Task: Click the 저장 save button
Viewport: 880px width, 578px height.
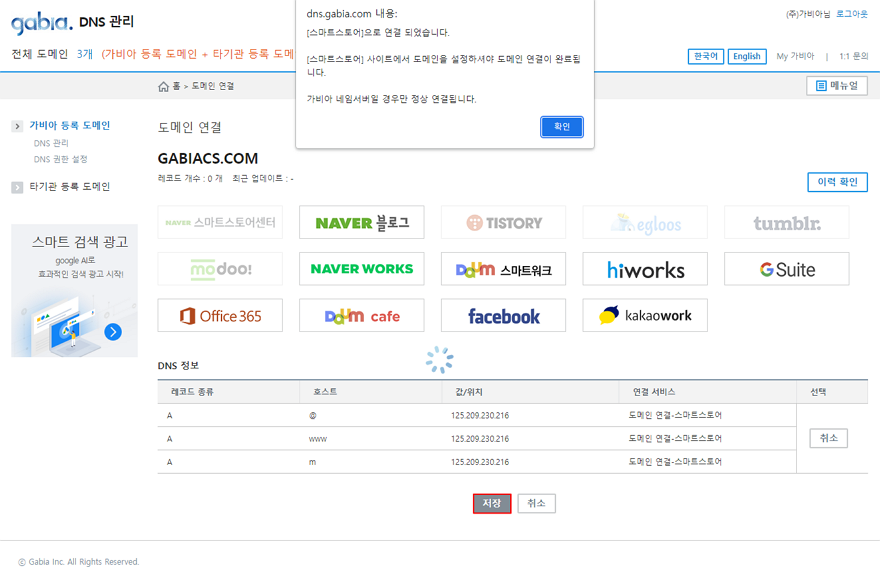Action: click(492, 503)
